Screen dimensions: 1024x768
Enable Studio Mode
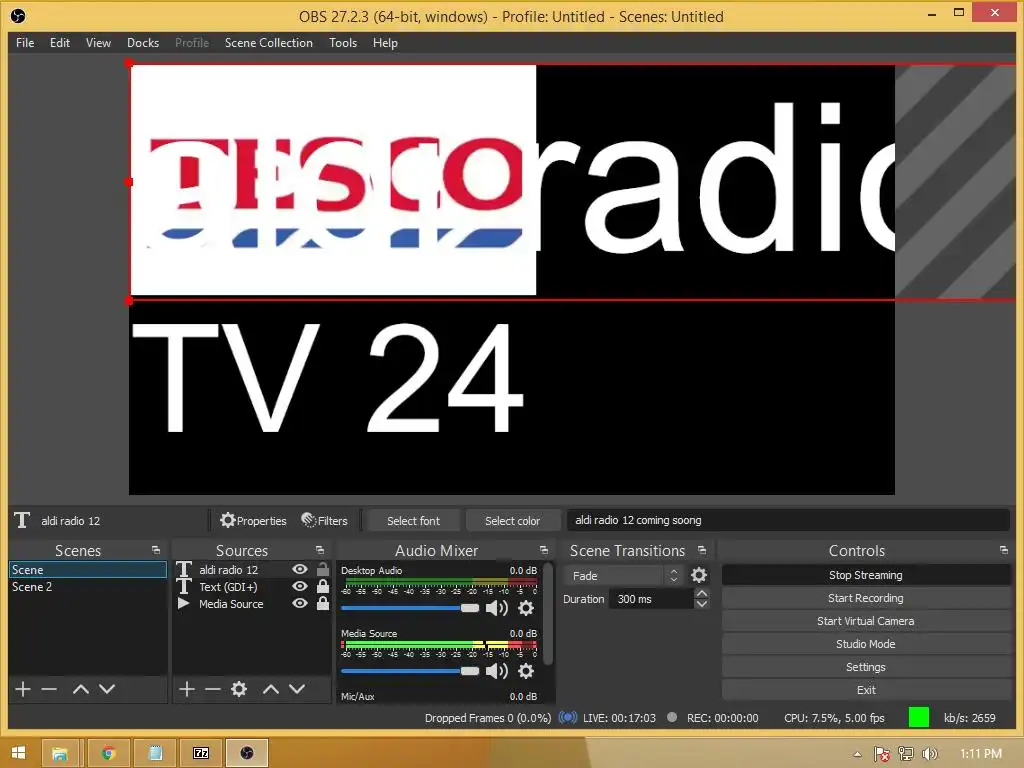(866, 644)
